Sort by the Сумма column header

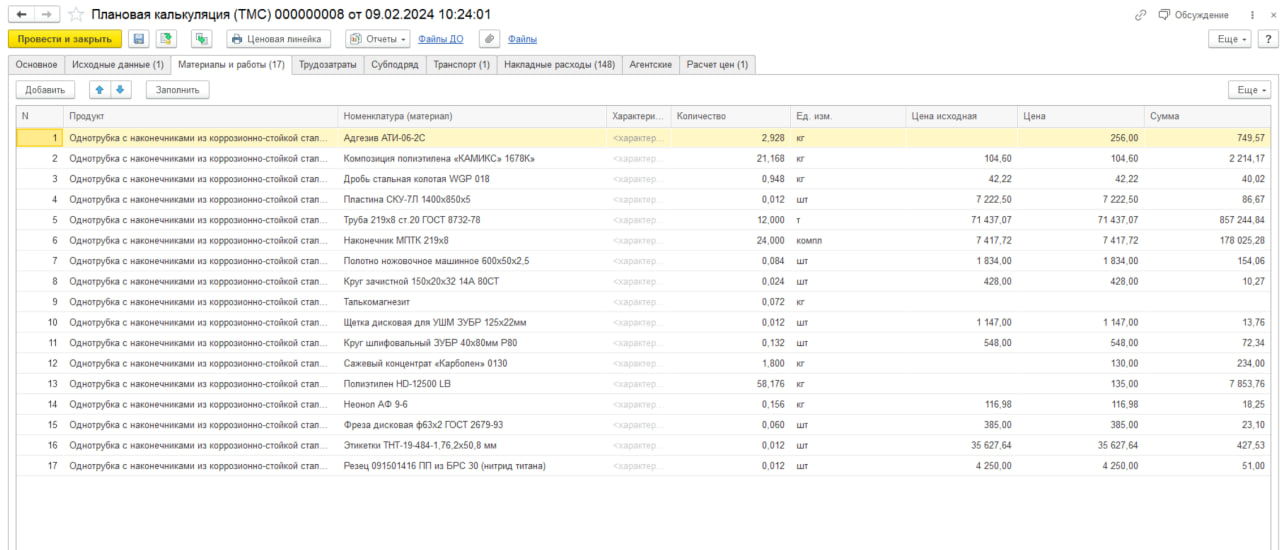coord(1207,116)
